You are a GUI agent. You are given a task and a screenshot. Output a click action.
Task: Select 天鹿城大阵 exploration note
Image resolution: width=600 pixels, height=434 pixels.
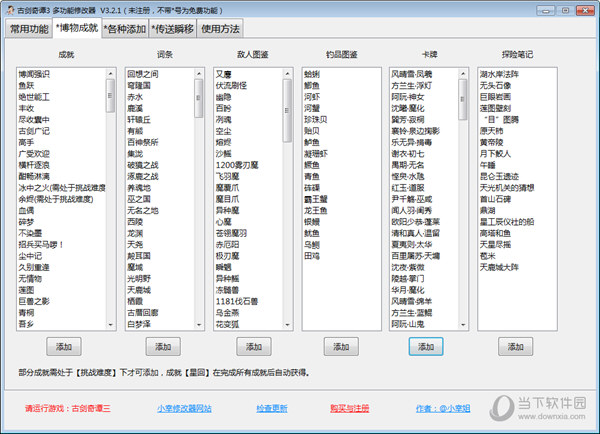coord(499,267)
